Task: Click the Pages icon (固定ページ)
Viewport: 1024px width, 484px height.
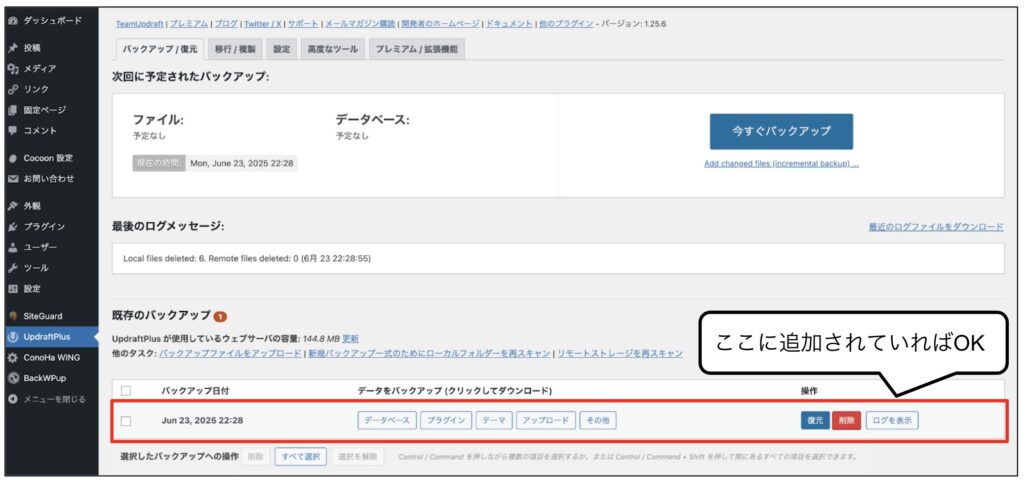Action: click(12, 110)
